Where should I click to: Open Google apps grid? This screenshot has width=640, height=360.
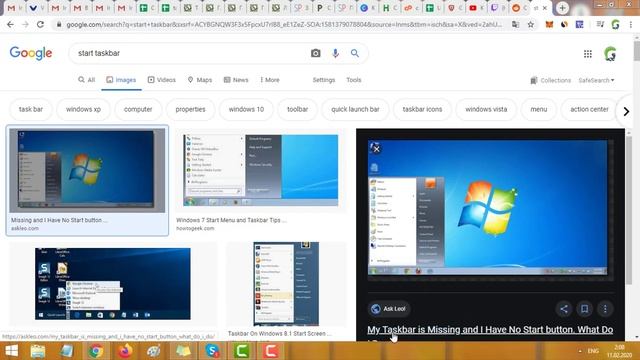588,53
